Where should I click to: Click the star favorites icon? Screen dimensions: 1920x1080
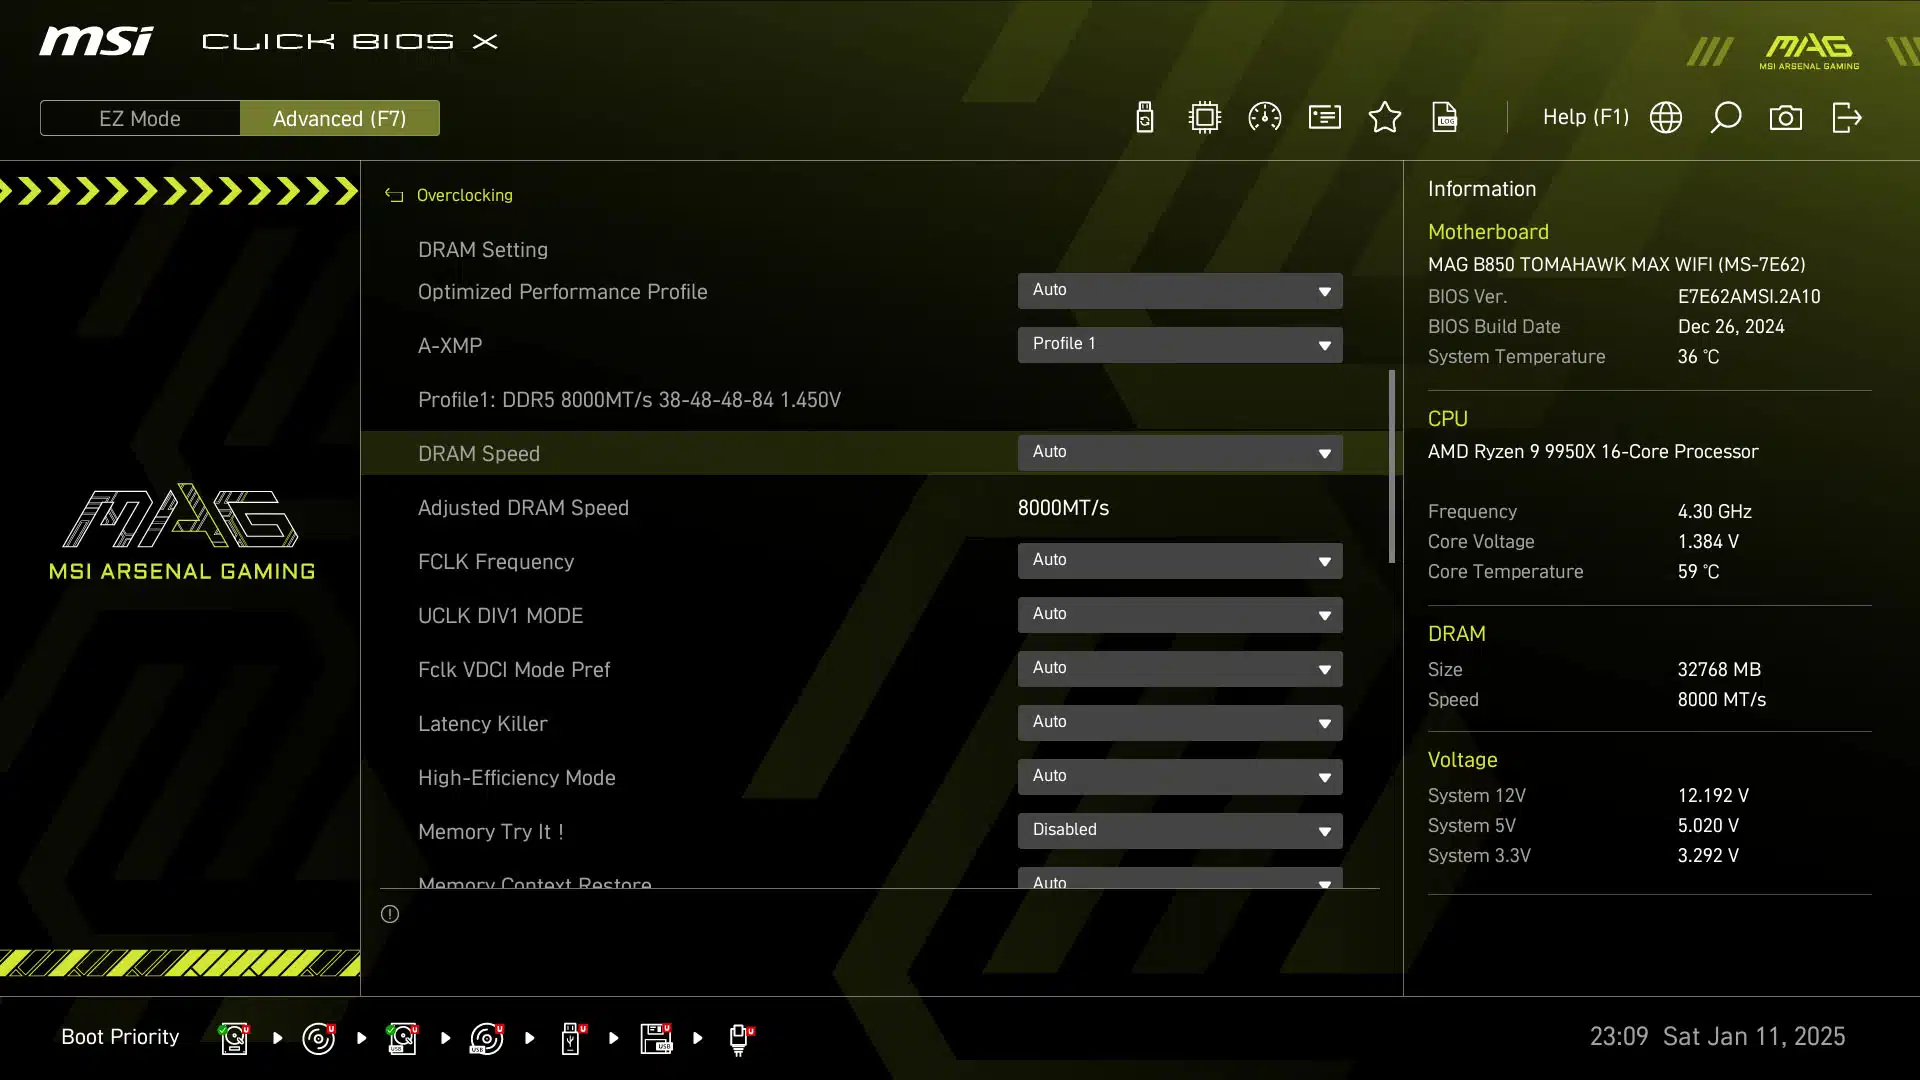point(1385,118)
